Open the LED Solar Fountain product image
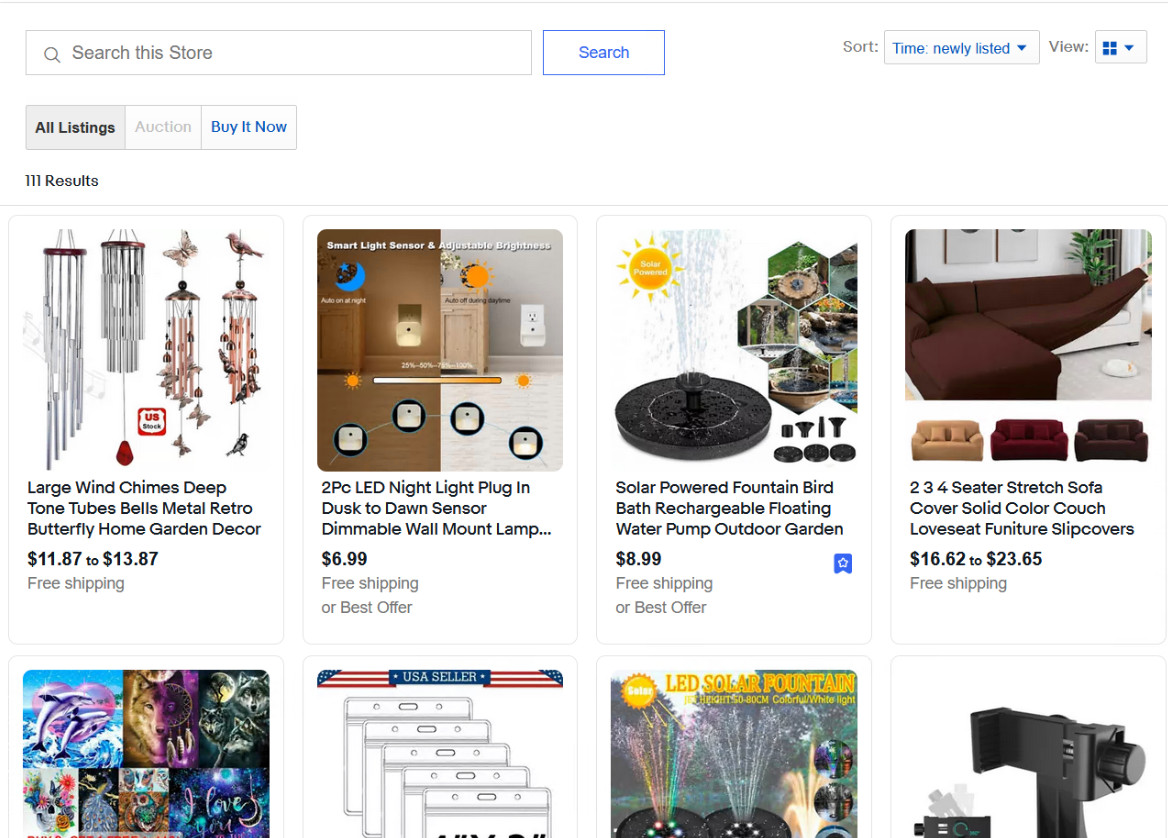This screenshot has width=1168, height=838. pyautogui.click(x=734, y=754)
